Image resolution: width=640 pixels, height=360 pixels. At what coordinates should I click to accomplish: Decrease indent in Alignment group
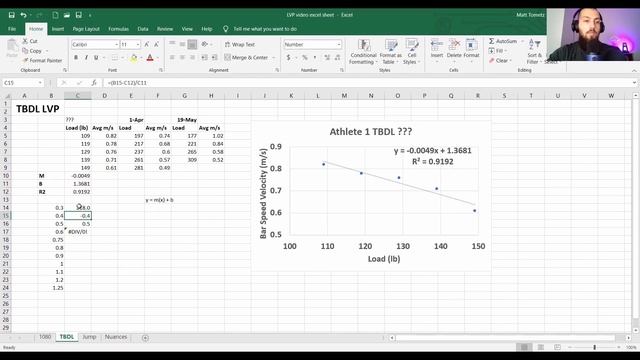click(204, 58)
